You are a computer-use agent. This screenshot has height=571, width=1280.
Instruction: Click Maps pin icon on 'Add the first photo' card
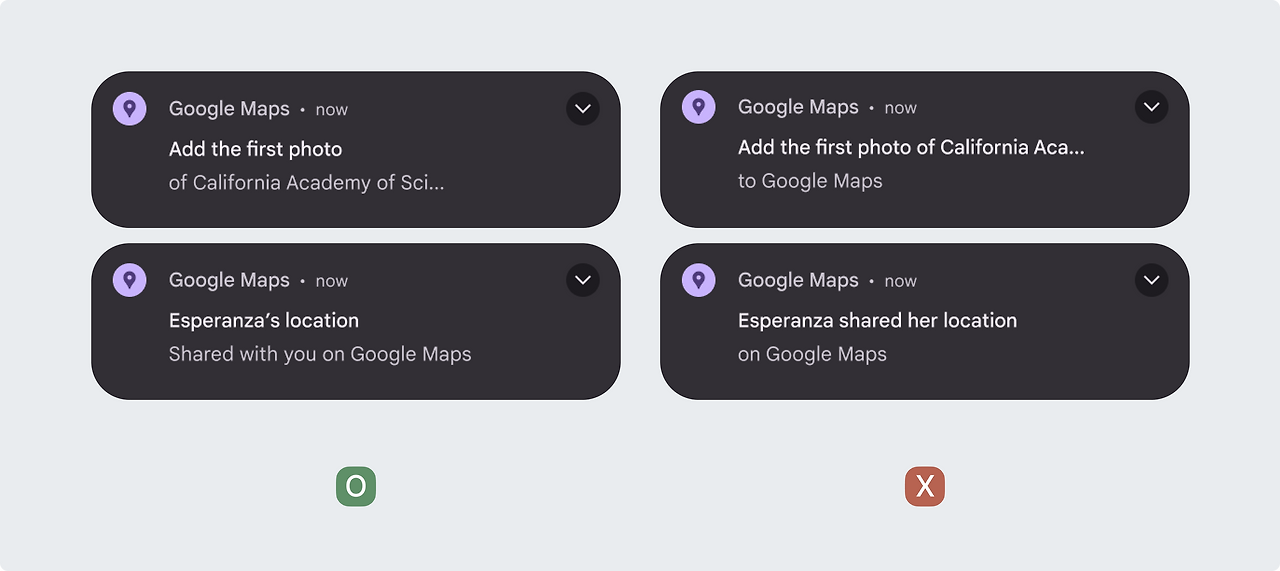pos(130,109)
